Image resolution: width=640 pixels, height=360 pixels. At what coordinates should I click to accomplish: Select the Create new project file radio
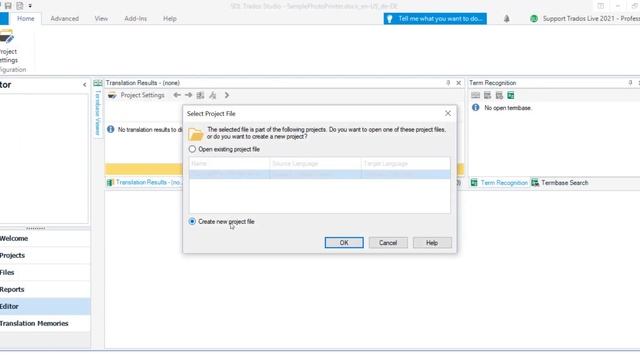192,222
